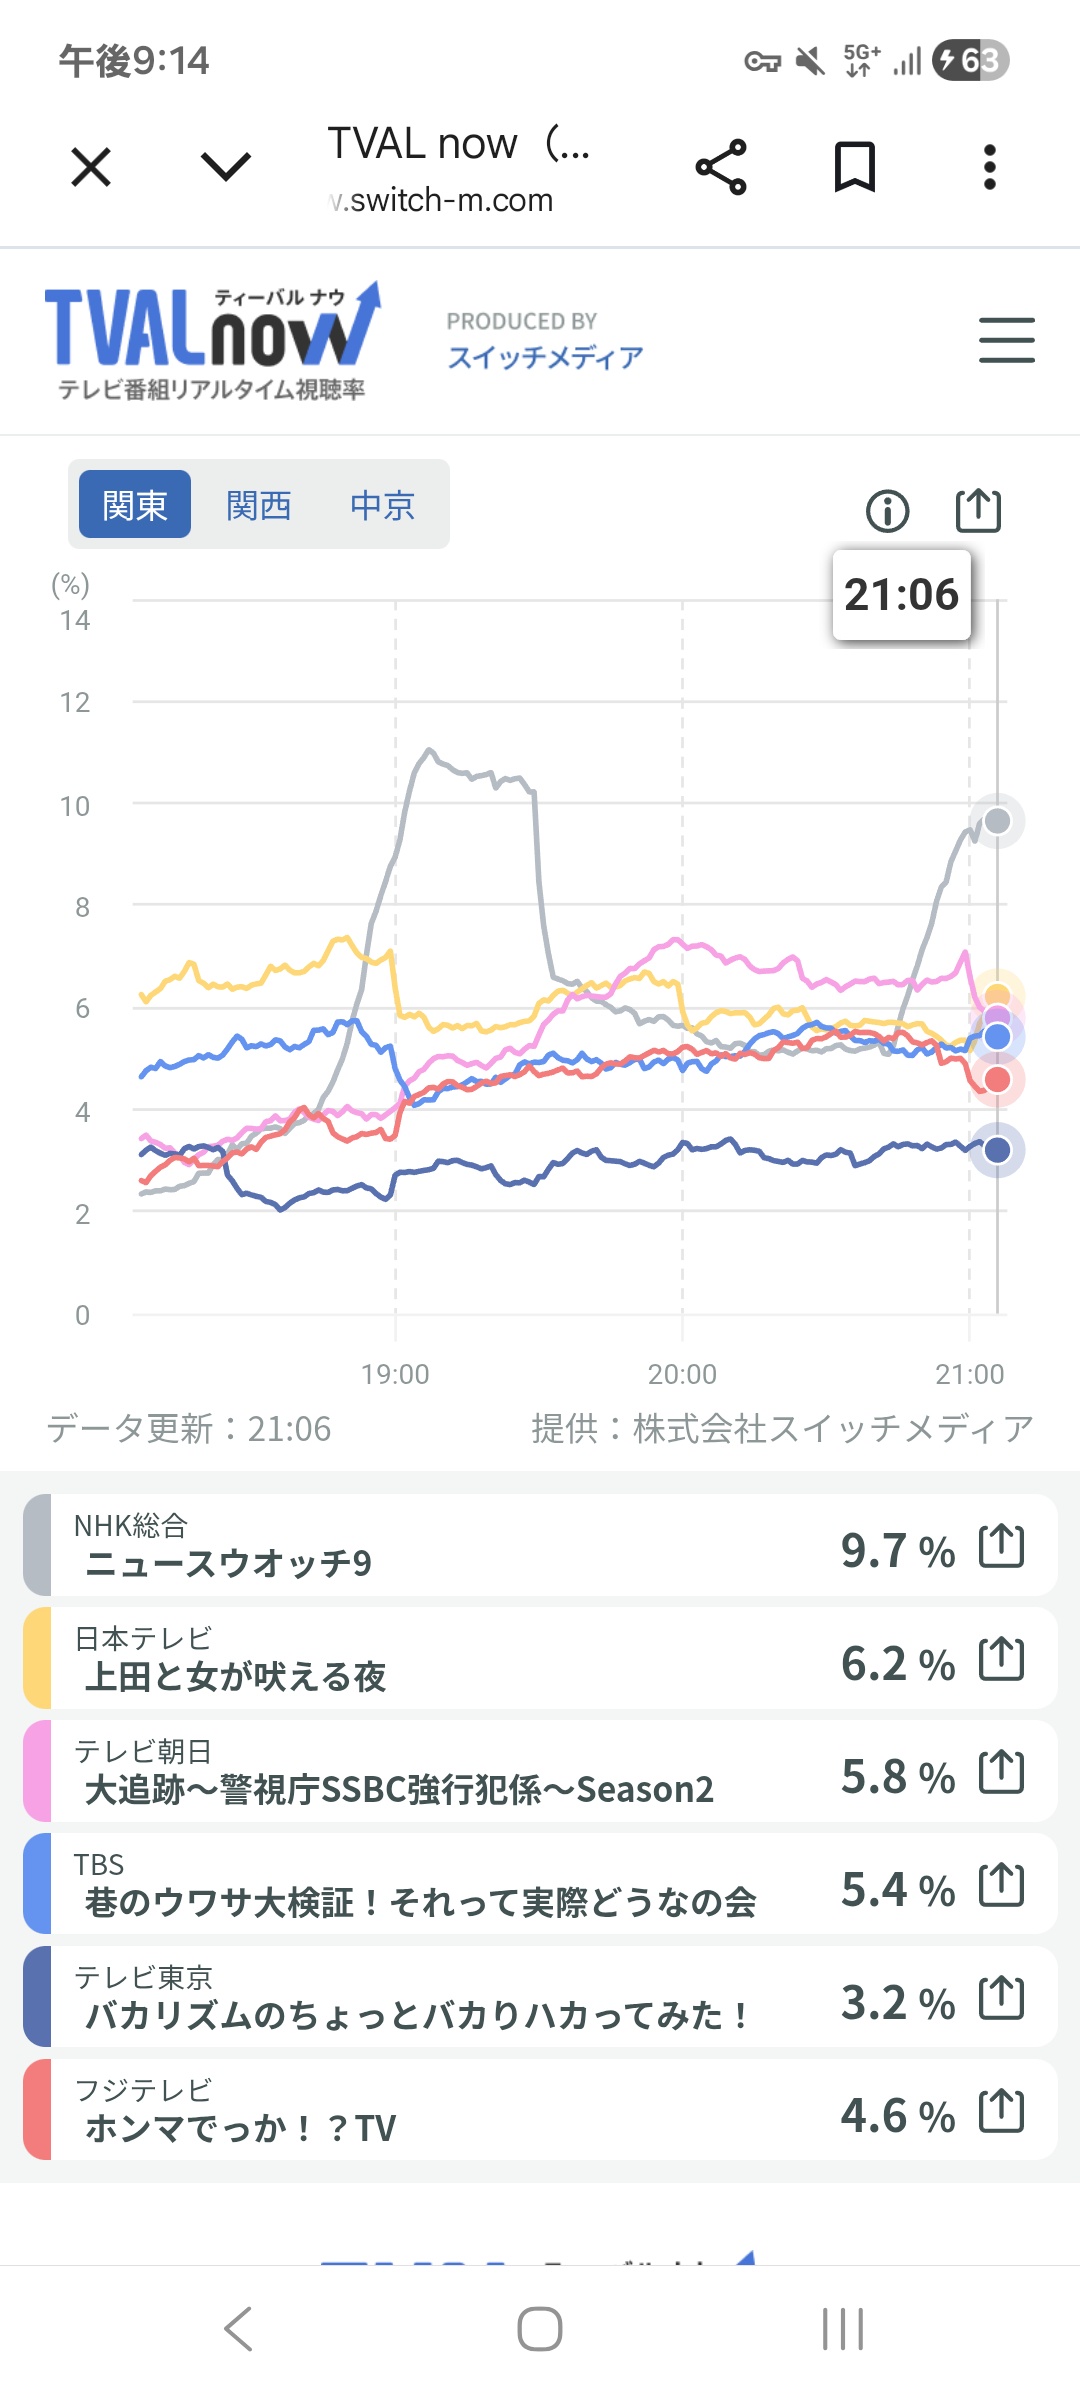This screenshot has width=1080, height=2400.
Task: Switch region to 中京
Action: point(382,504)
